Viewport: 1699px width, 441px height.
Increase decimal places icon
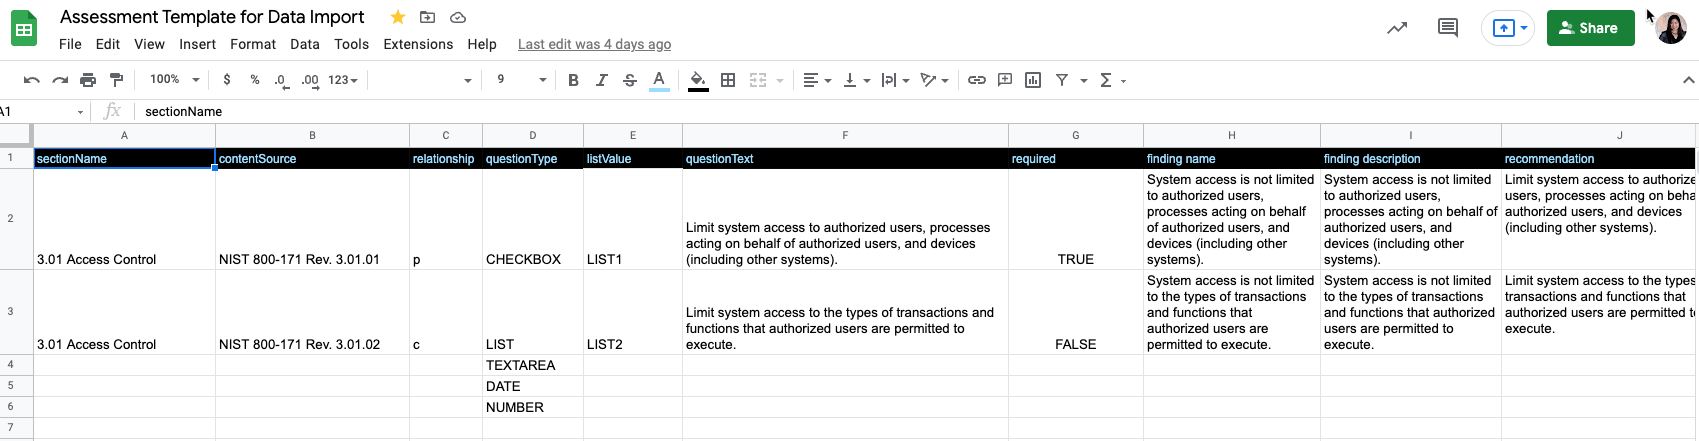point(310,80)
